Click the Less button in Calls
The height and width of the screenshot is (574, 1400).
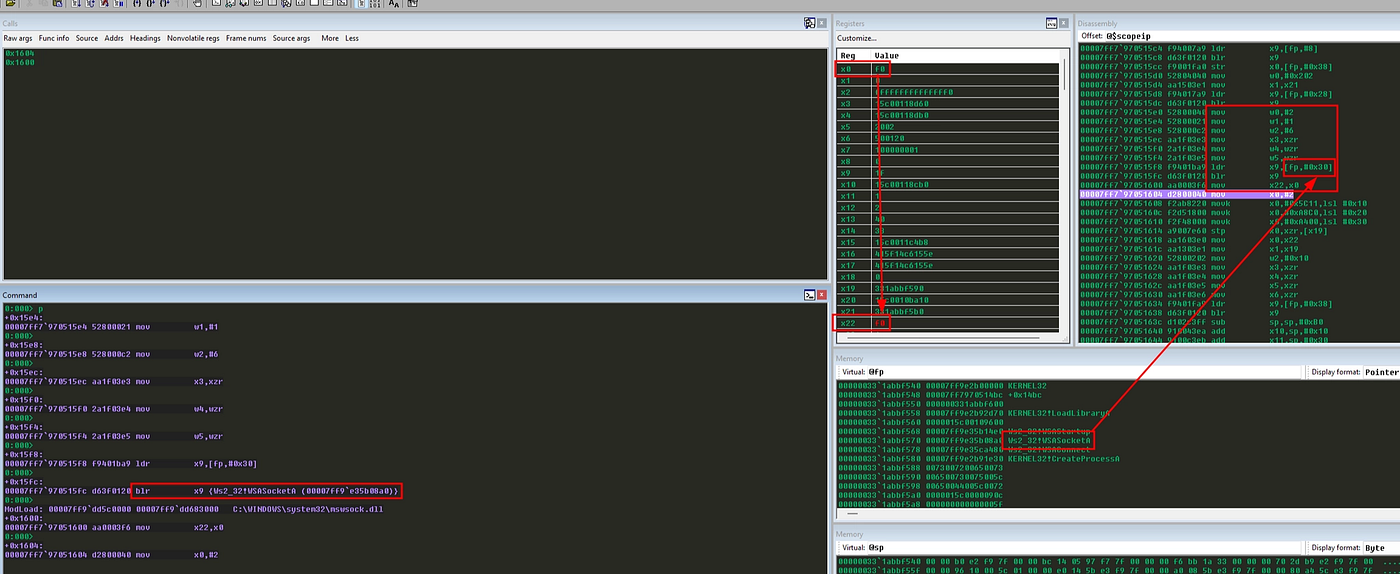[352, 38]
